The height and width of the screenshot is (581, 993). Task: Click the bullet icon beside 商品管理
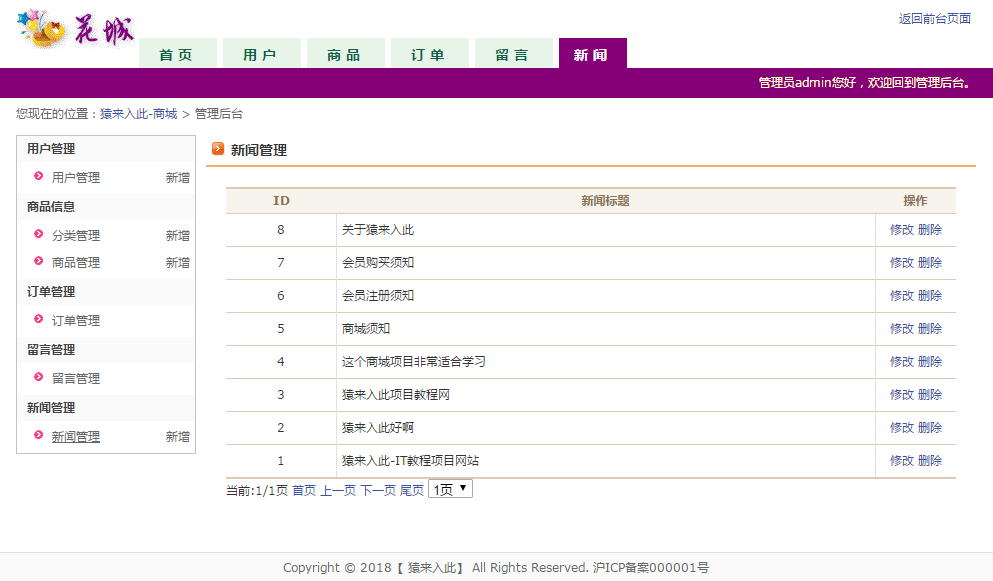39,261
